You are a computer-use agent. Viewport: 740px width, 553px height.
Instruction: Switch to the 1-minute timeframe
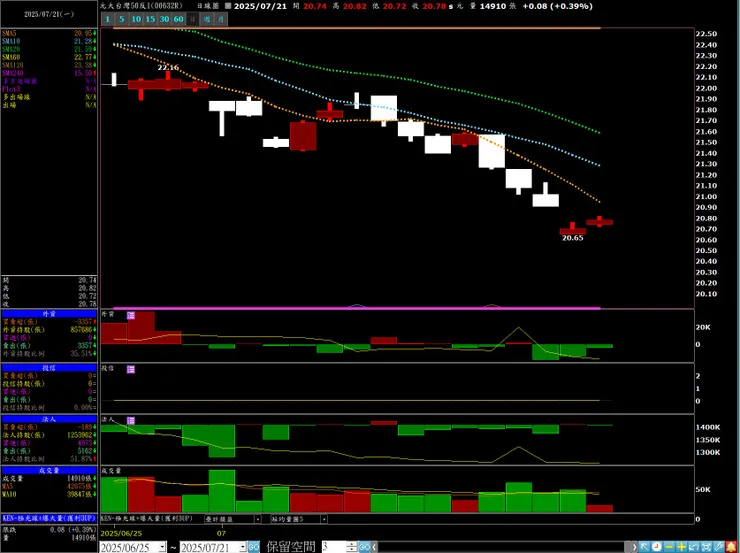(x=108, y=19)
